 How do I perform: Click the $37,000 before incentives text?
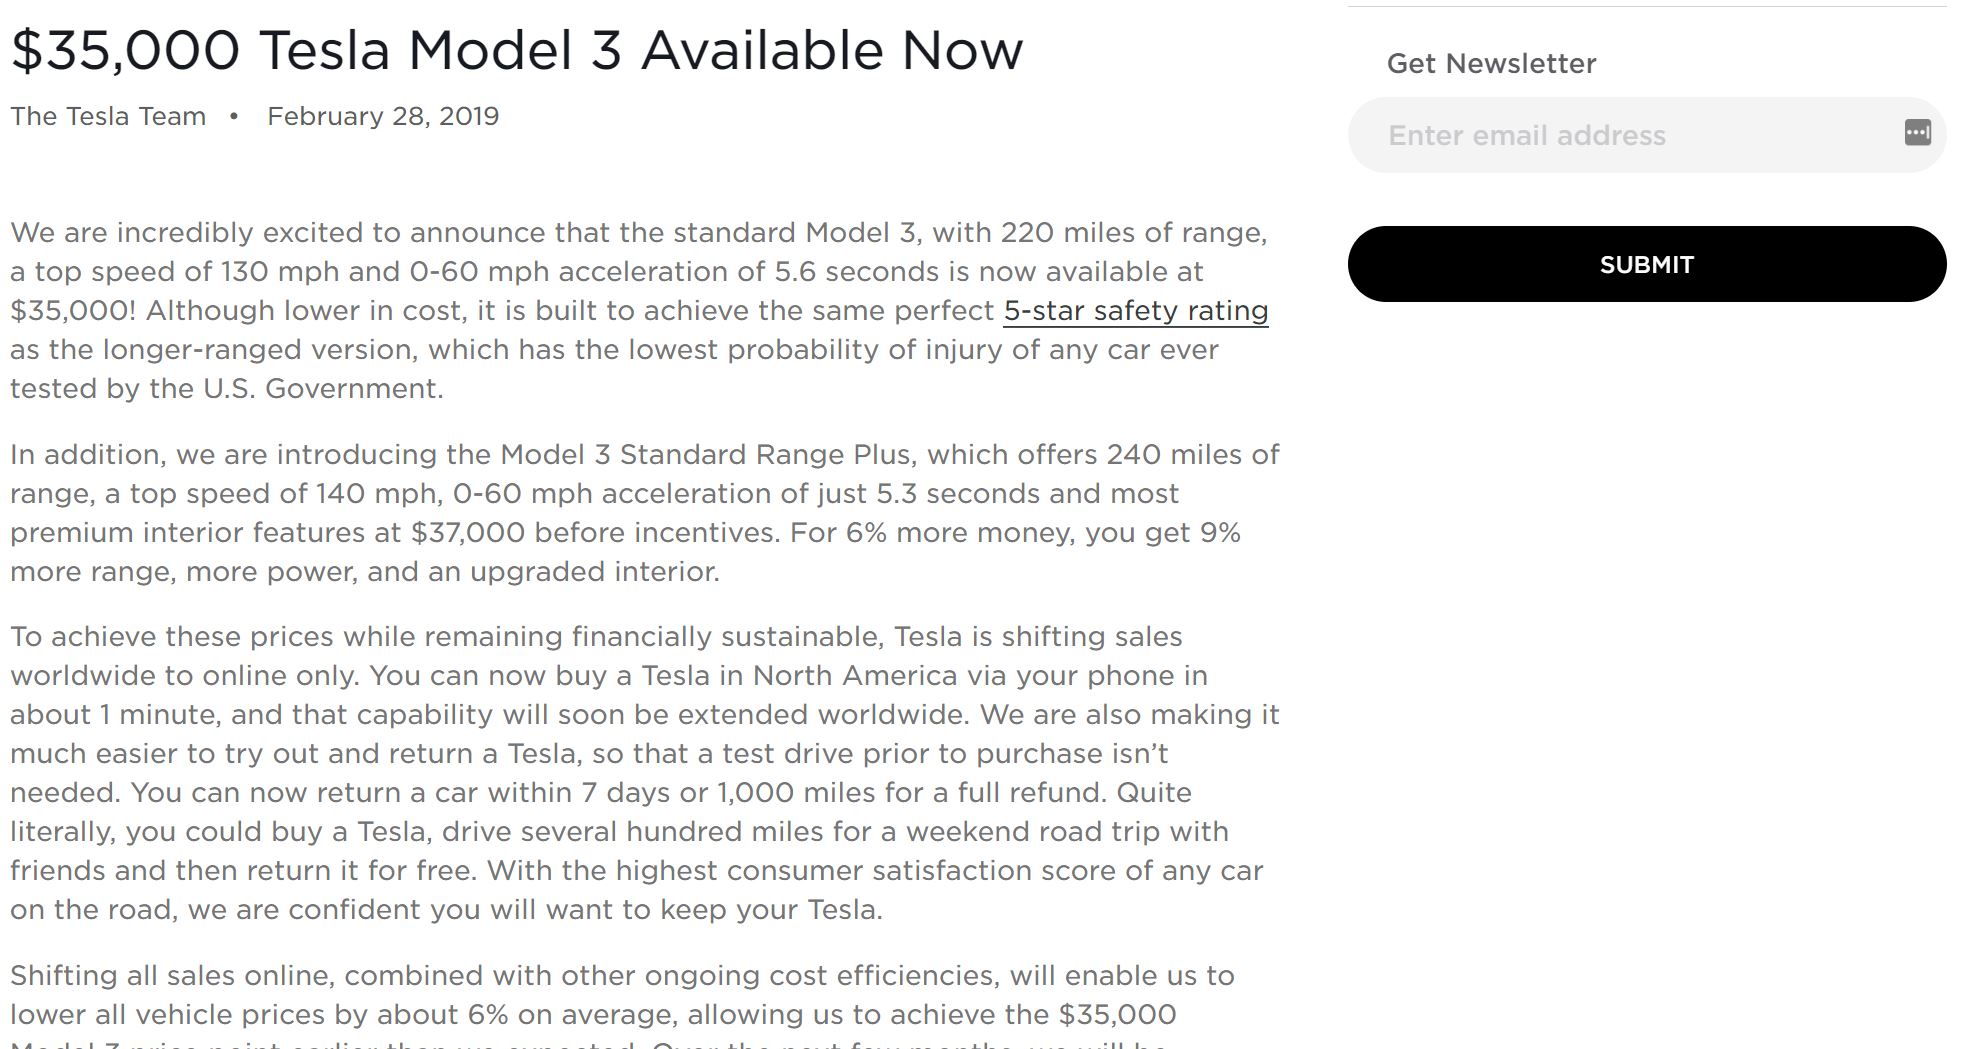coord(594,533)
